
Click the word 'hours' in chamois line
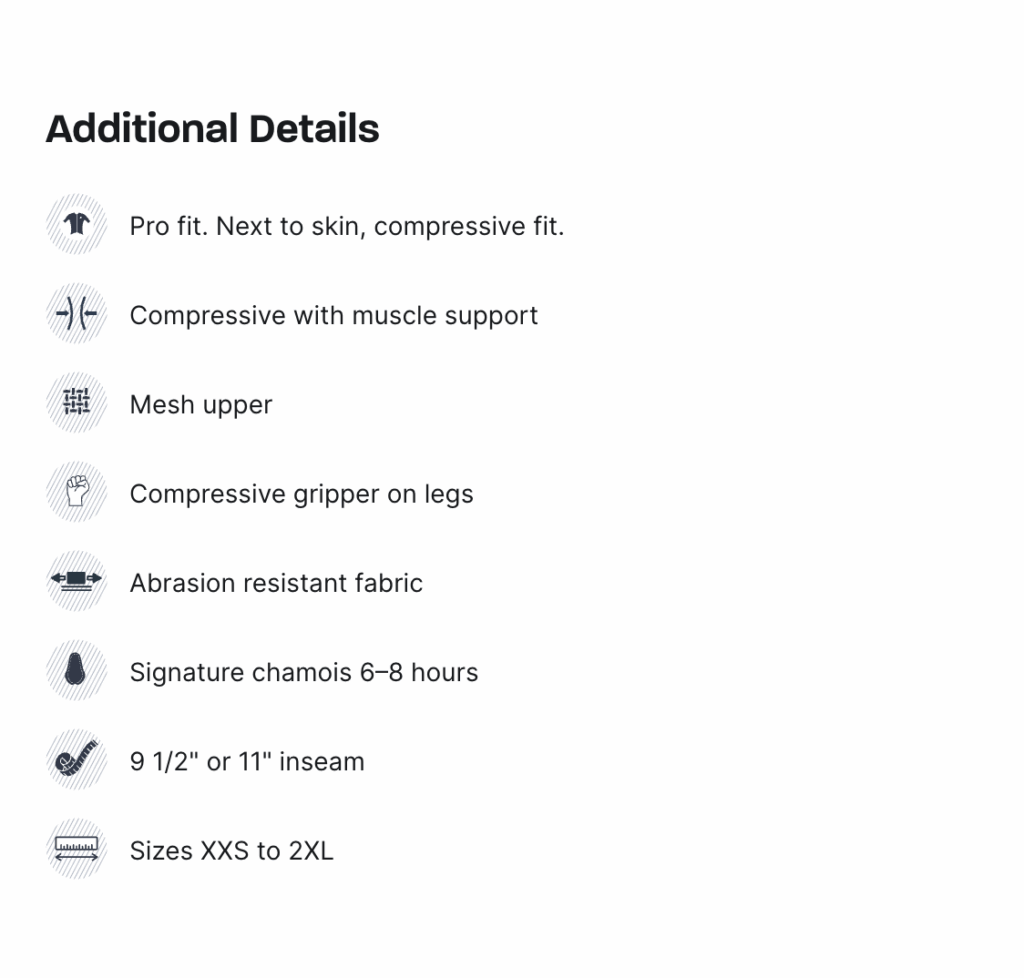(x=445, y=672)
